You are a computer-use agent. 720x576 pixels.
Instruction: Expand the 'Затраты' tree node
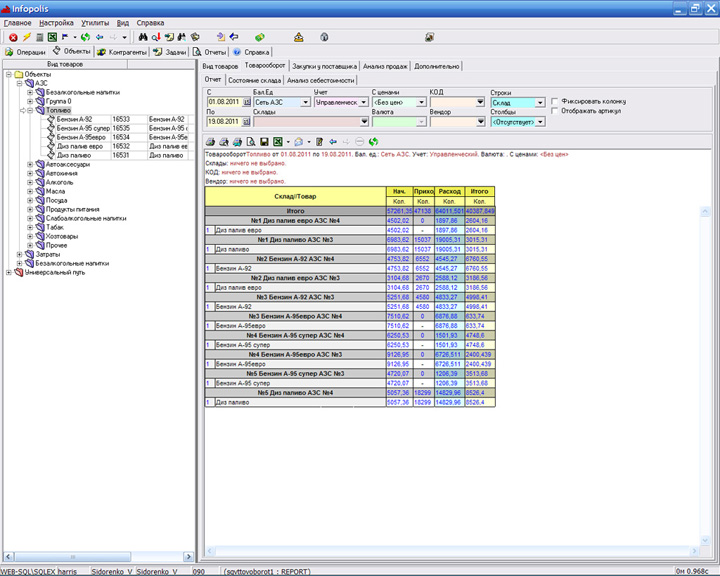[19, 254]
